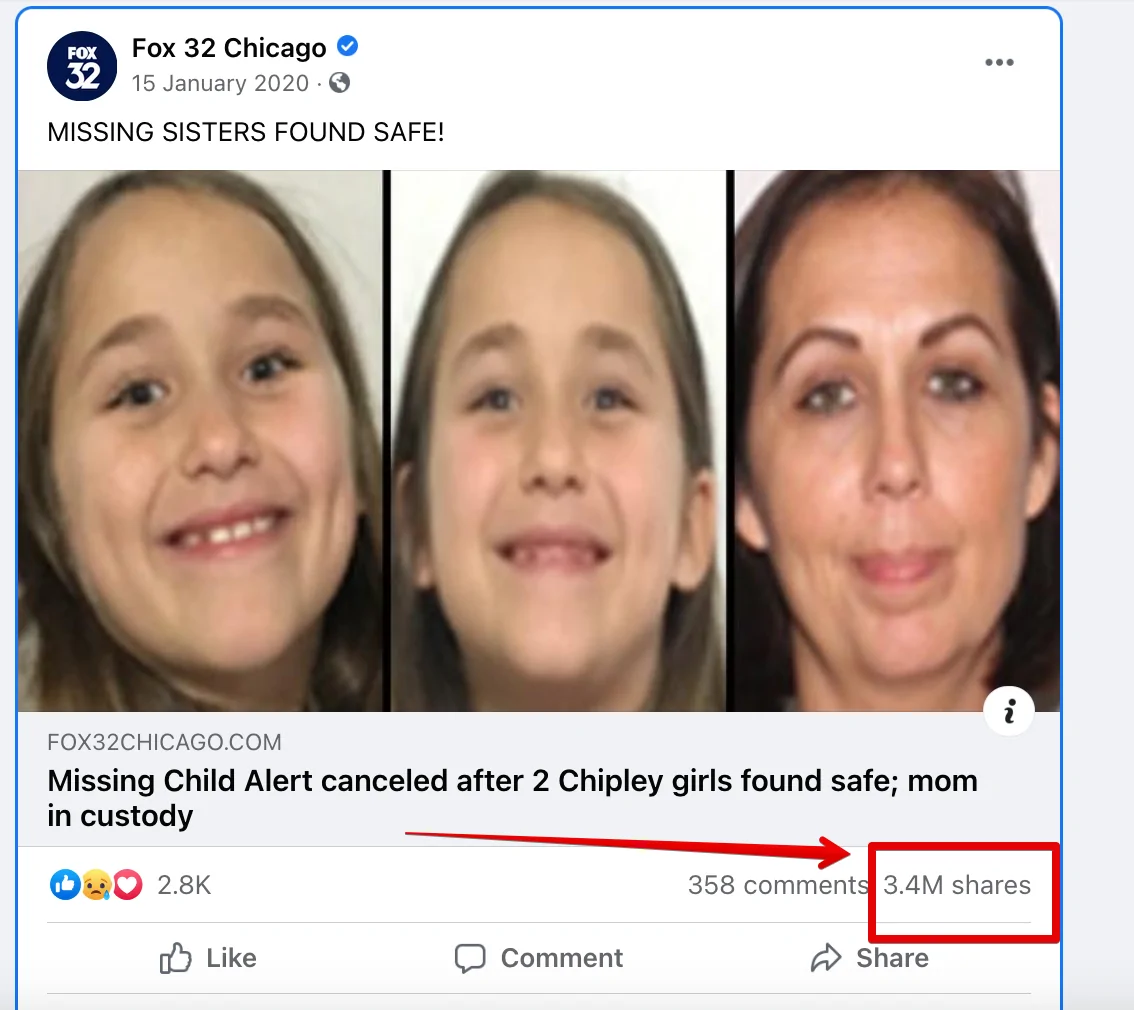The image size is (1134, 1010).
Task: Open the three-dot post options menu
Action: click(999, 62)
